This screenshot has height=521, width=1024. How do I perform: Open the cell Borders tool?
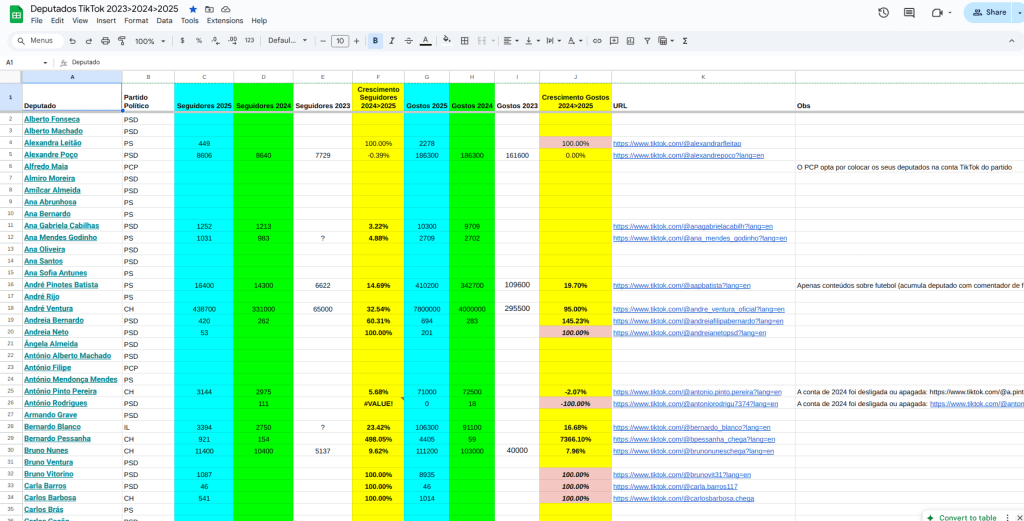point(464,41)
